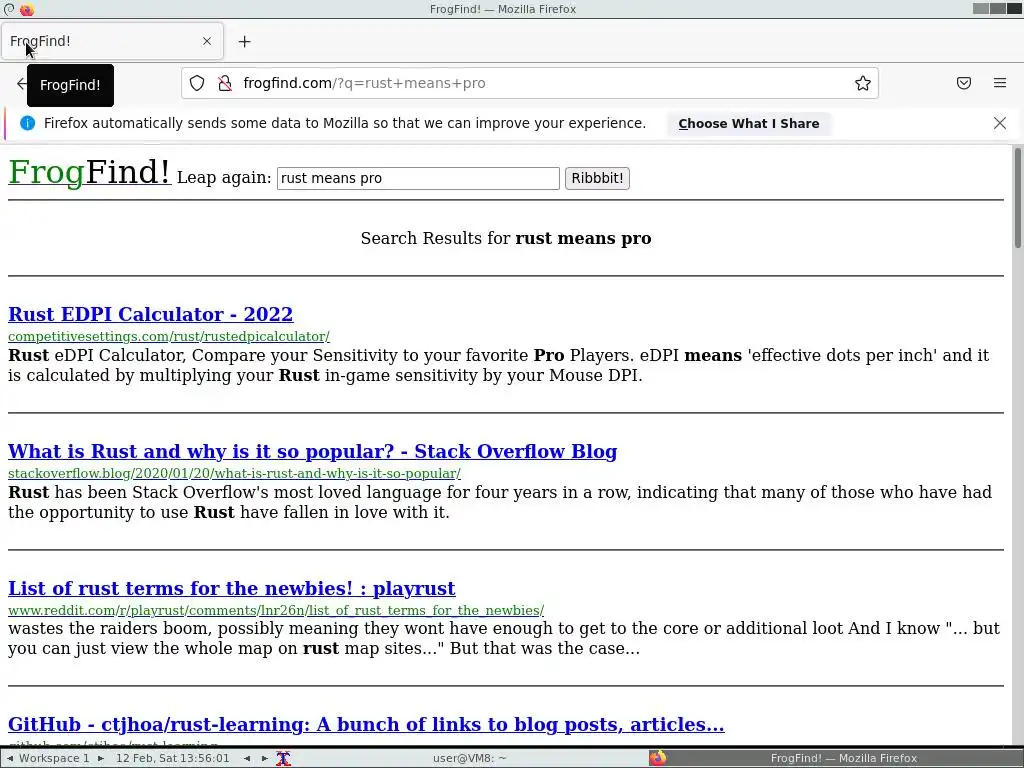1024x768 pixels.
Task: Focus the address bar showing frogfind.com
Action: pyautogui.click(x=530, y=83)
